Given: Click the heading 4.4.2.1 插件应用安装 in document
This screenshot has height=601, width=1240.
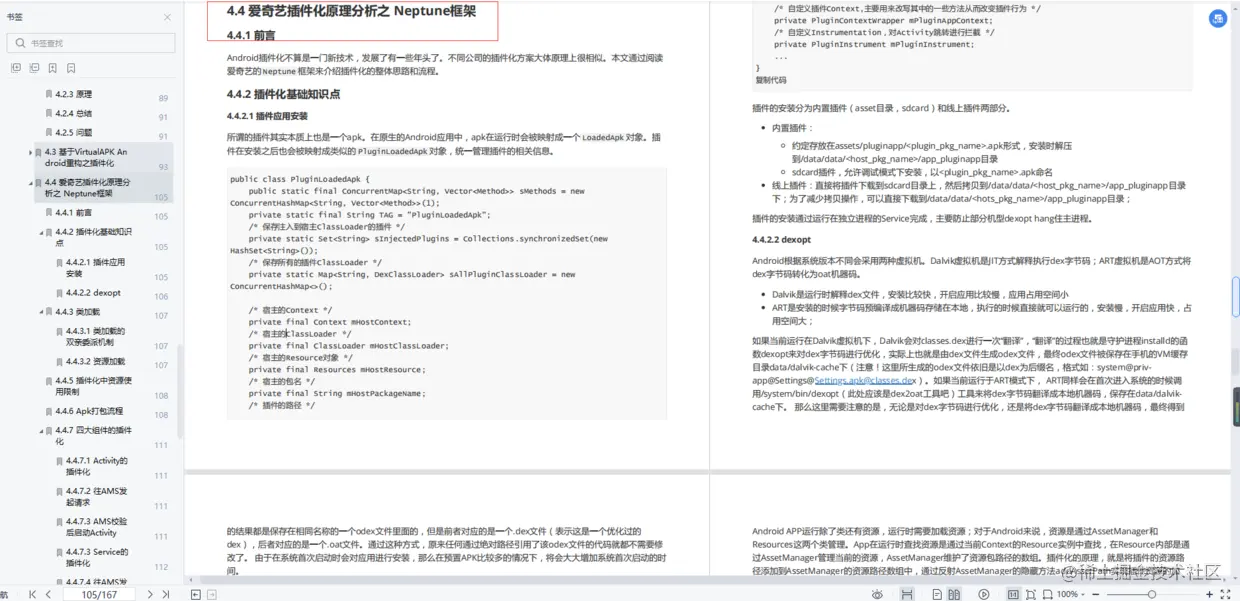Looking at the screenshot, I should [x=267, y=116].
